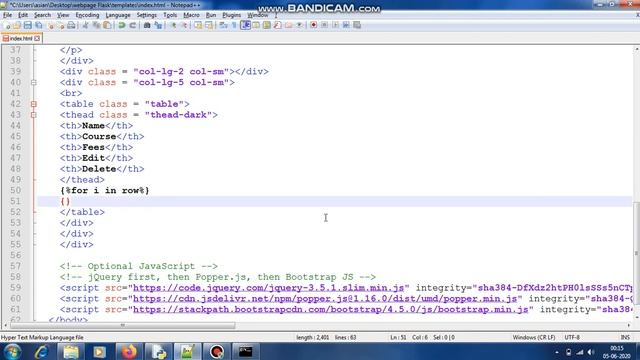Viewport: 640px width, 360px height.
Task: Open the Tools menu
Action: [x=170, y=15]
